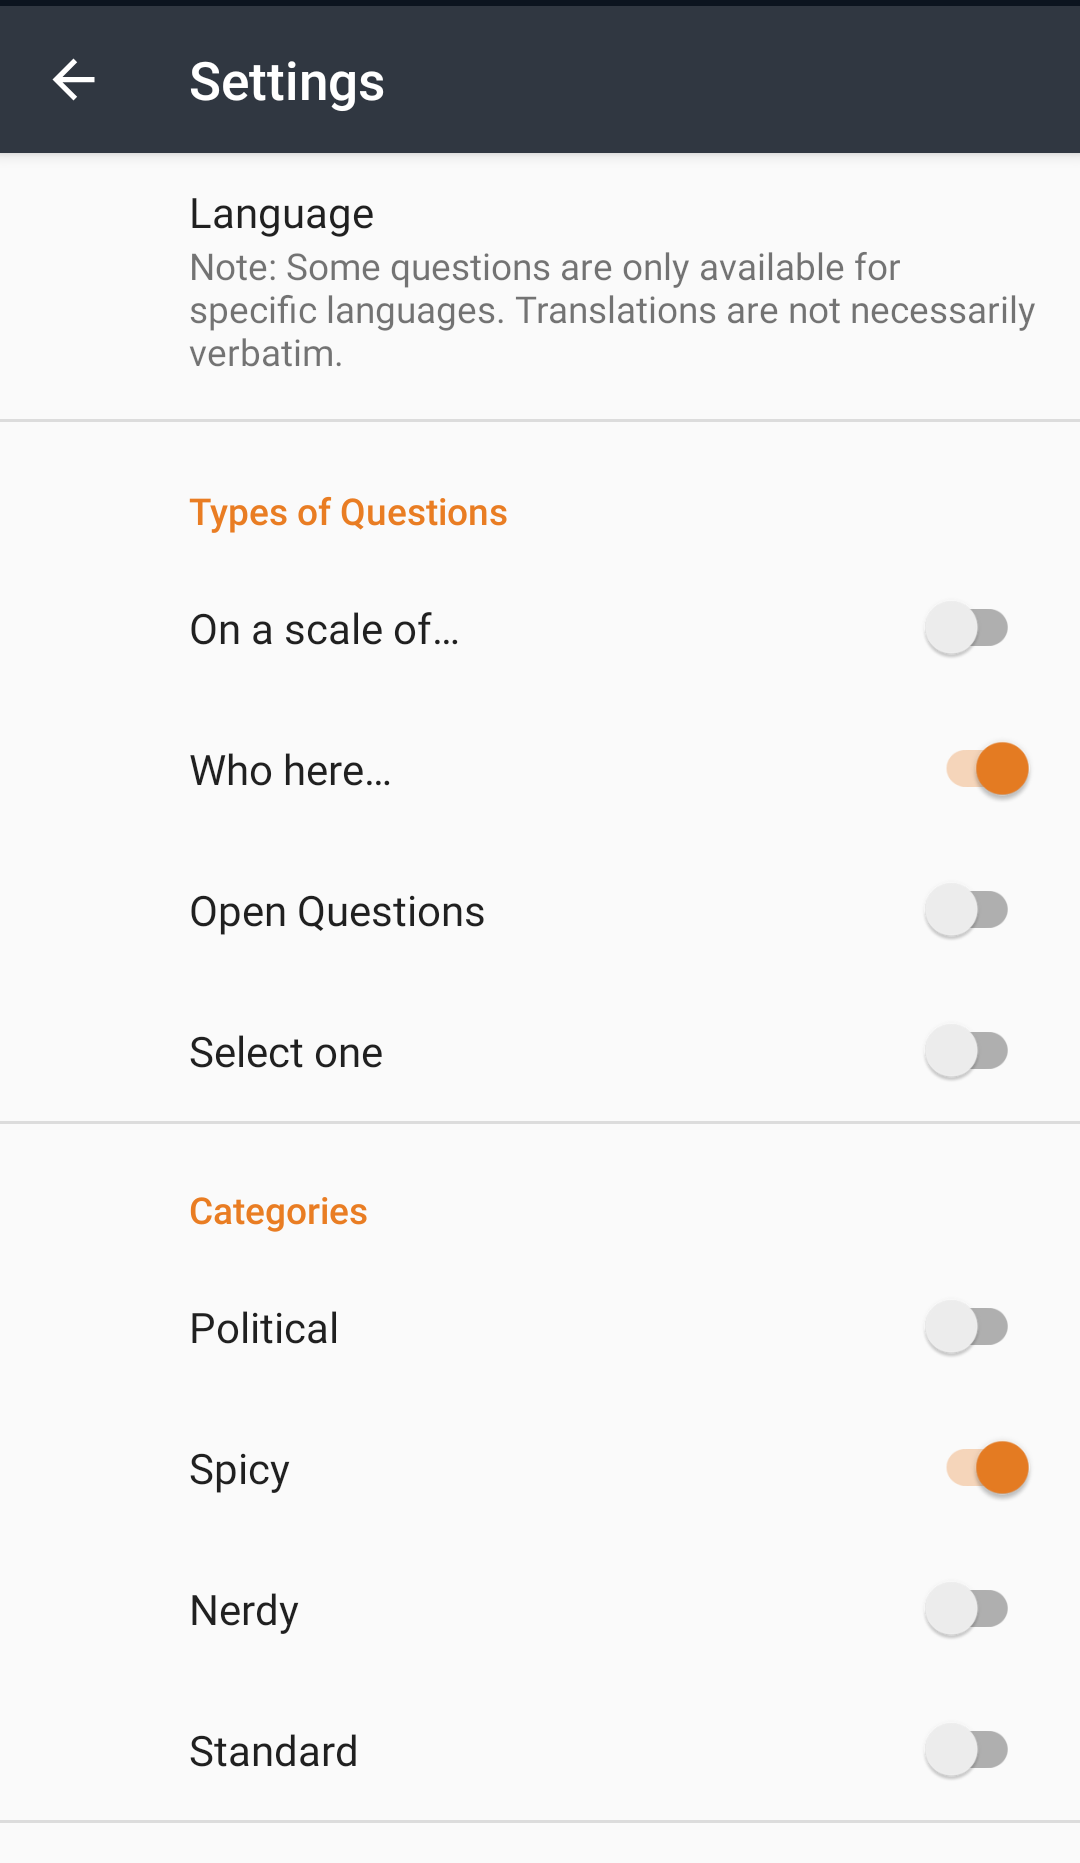Tap the 'Who here…' row label

click(x=290, y=771)
